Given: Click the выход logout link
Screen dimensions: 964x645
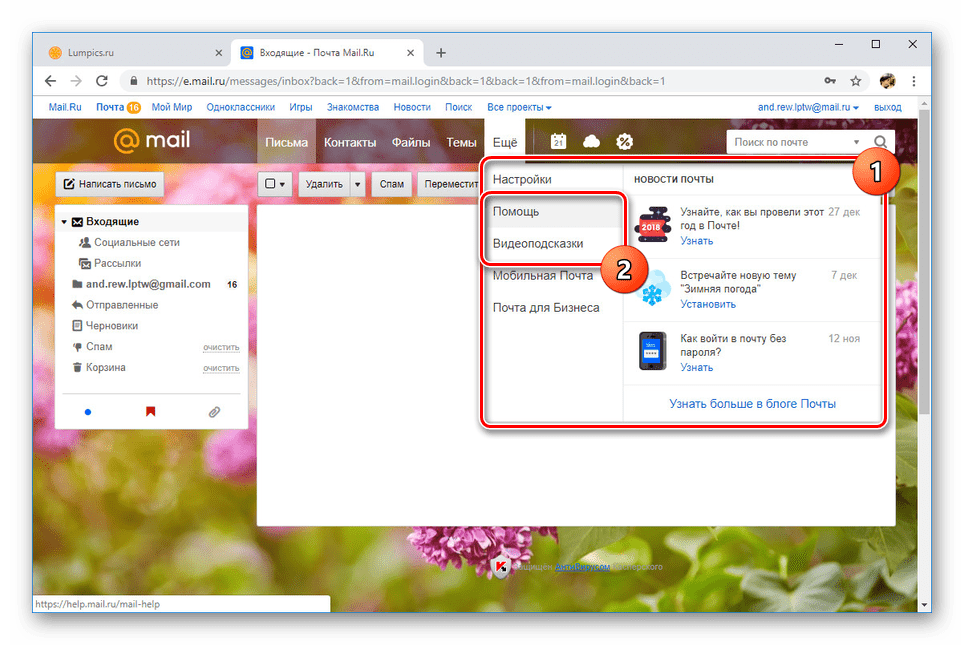Looking at the screenshot, I should tap(888, 107).
